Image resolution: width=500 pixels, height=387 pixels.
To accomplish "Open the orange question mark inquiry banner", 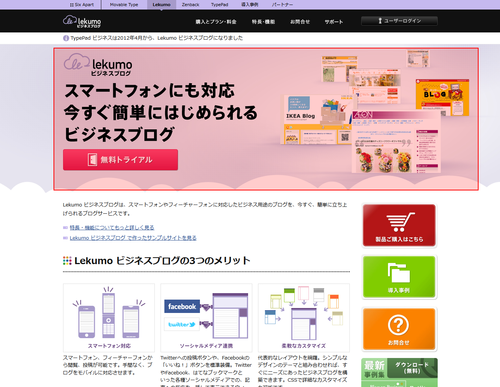I will 399,329.
